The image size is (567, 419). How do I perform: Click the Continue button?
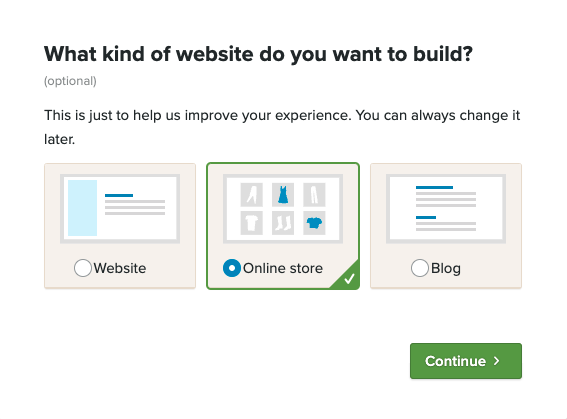[x=466, y=361]
